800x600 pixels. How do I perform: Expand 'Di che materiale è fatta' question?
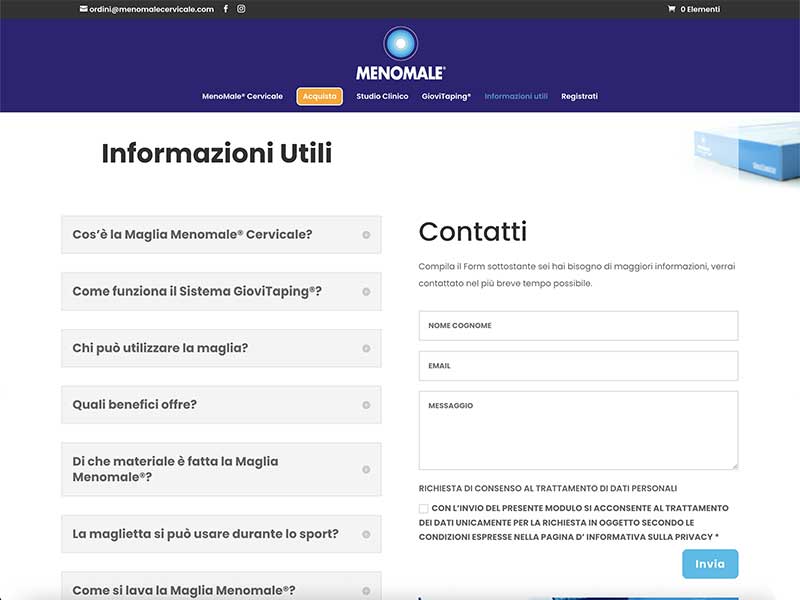point(176,469)
